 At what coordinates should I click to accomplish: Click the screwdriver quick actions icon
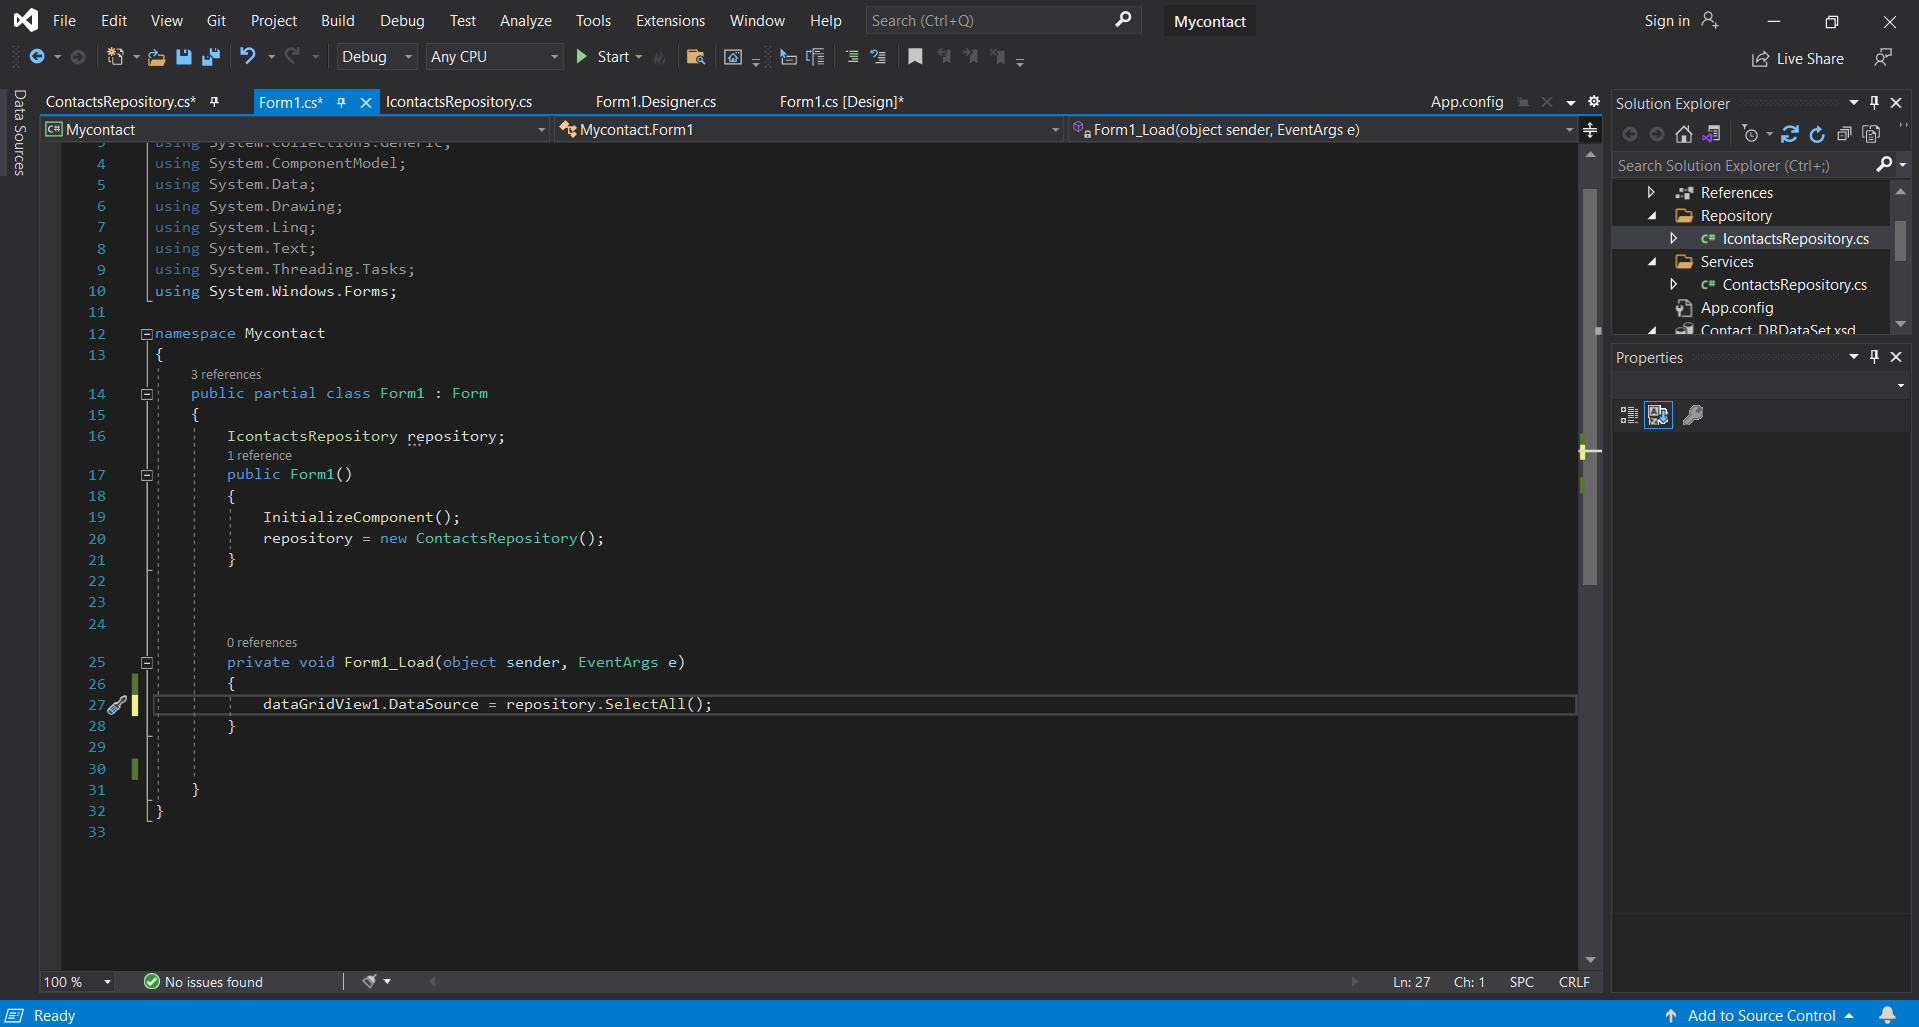pyautogui.click(x=117, y=705)
